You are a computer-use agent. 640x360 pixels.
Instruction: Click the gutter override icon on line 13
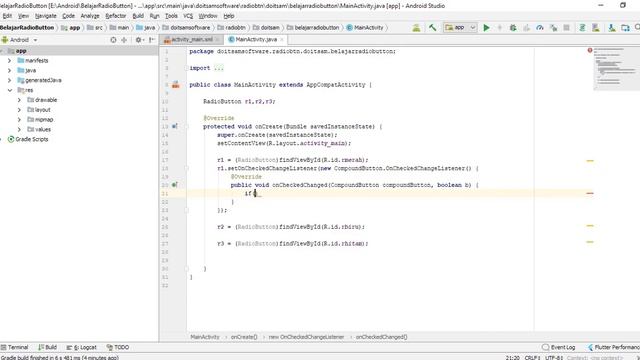(175, 127)
